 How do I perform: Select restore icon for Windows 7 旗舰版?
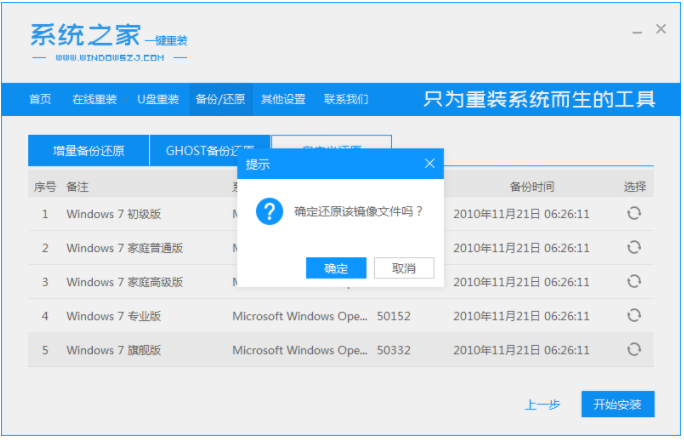634,350
